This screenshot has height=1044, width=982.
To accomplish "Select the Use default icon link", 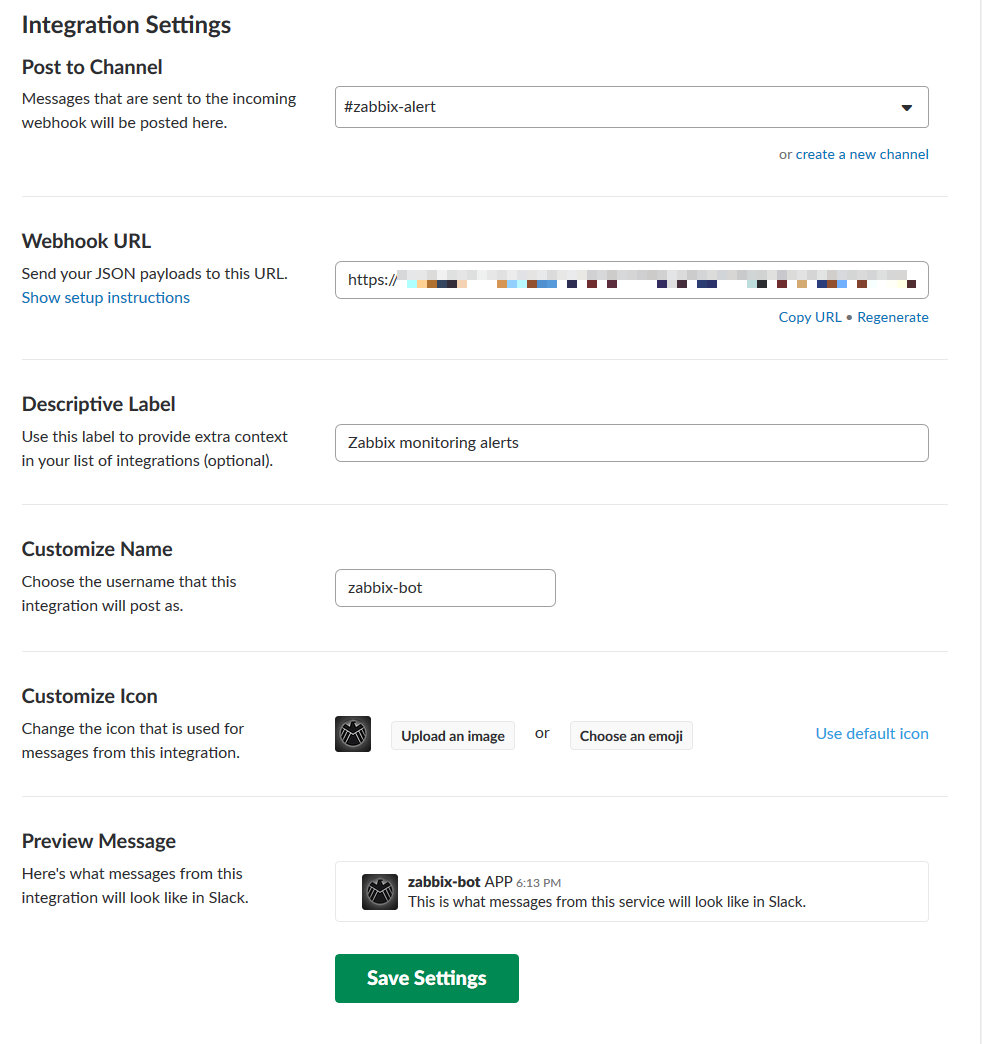I will 871,734.
